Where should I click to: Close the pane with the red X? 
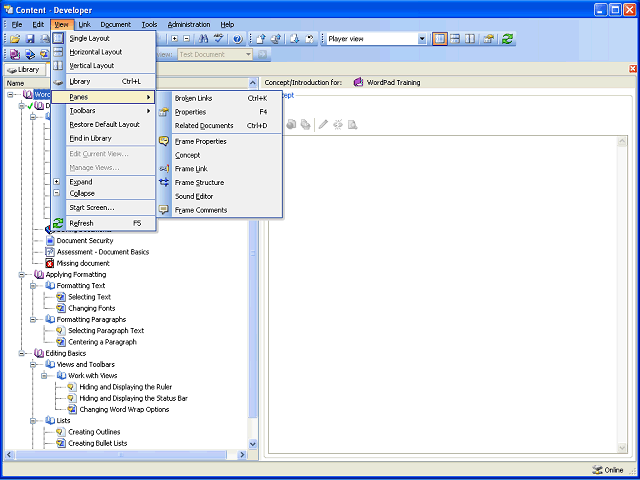point(633,69)
